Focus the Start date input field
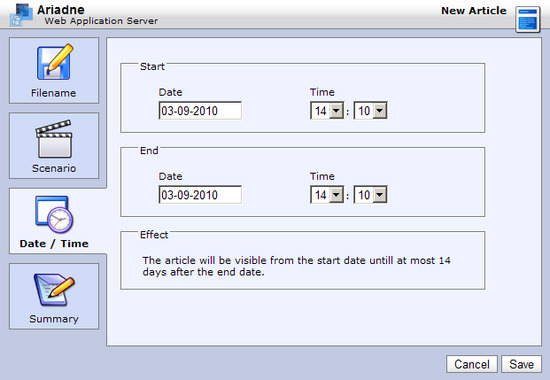The height and width of the screenshot is (380, 550). (x=200, y=111)
